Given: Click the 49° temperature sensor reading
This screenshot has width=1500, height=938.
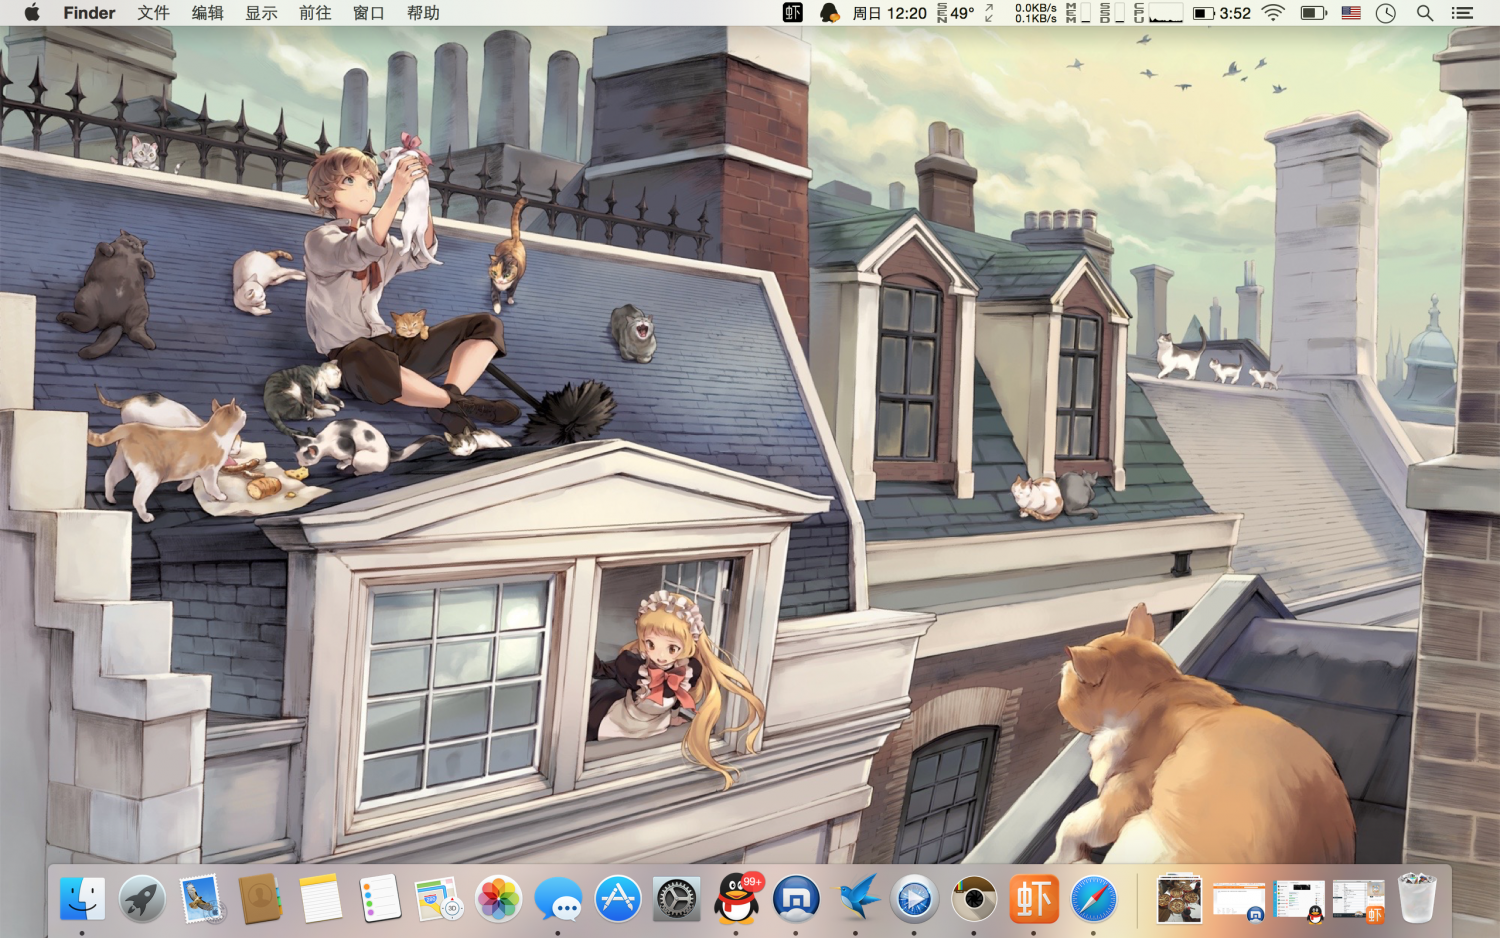Looking at the screenshot, I should 956,13.
